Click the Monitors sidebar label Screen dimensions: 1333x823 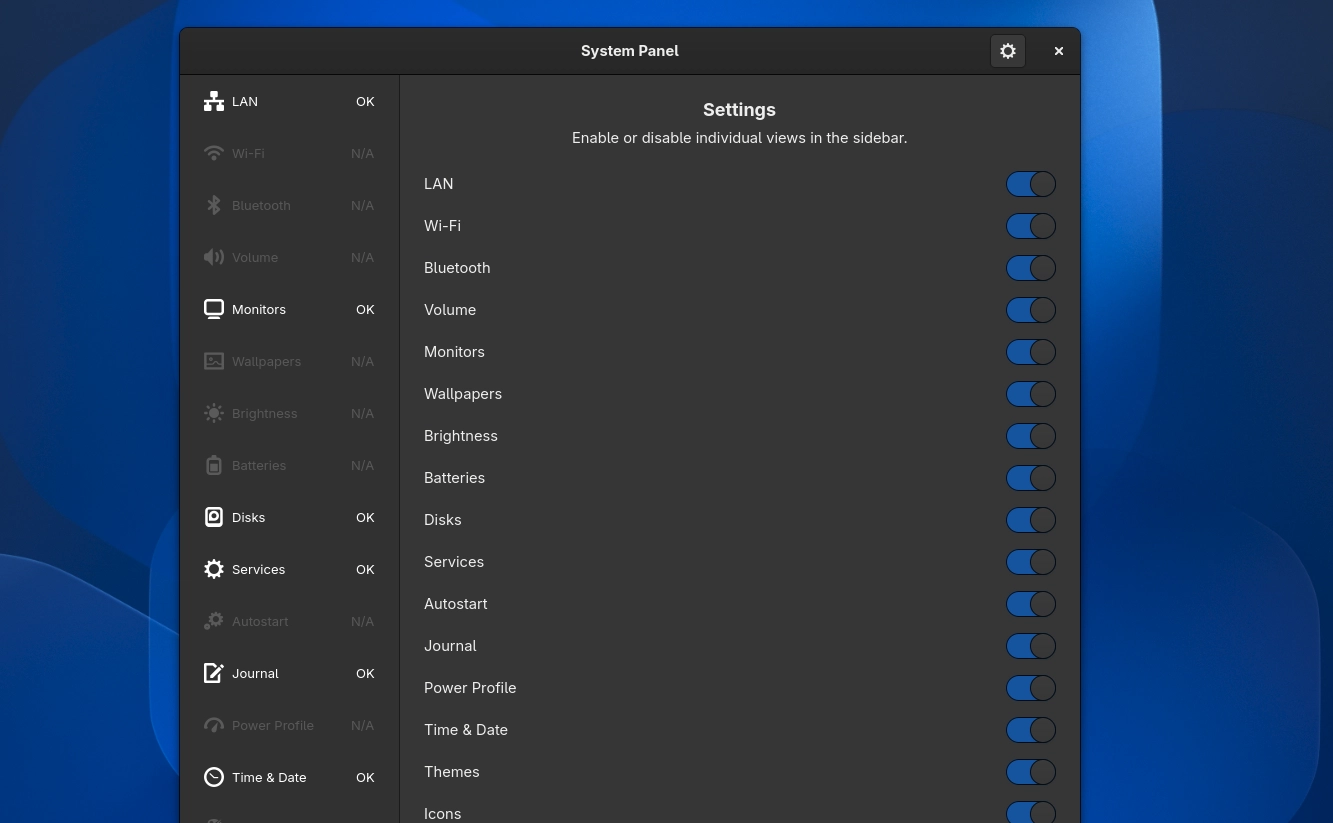point(259,309)
